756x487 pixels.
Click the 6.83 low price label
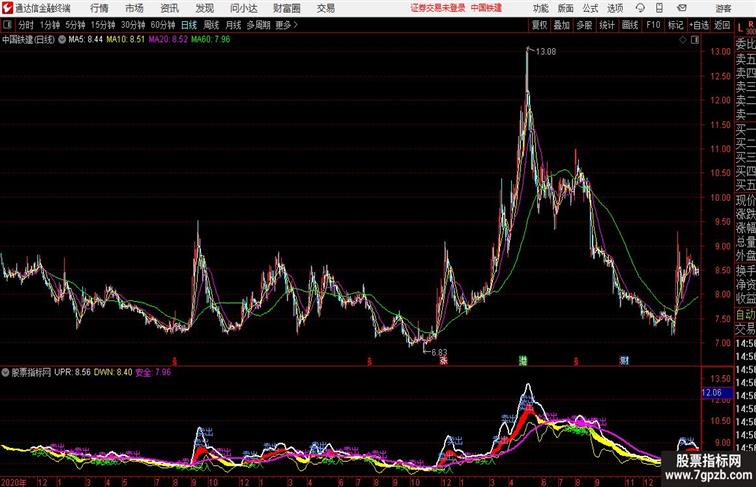click(439, 352)
